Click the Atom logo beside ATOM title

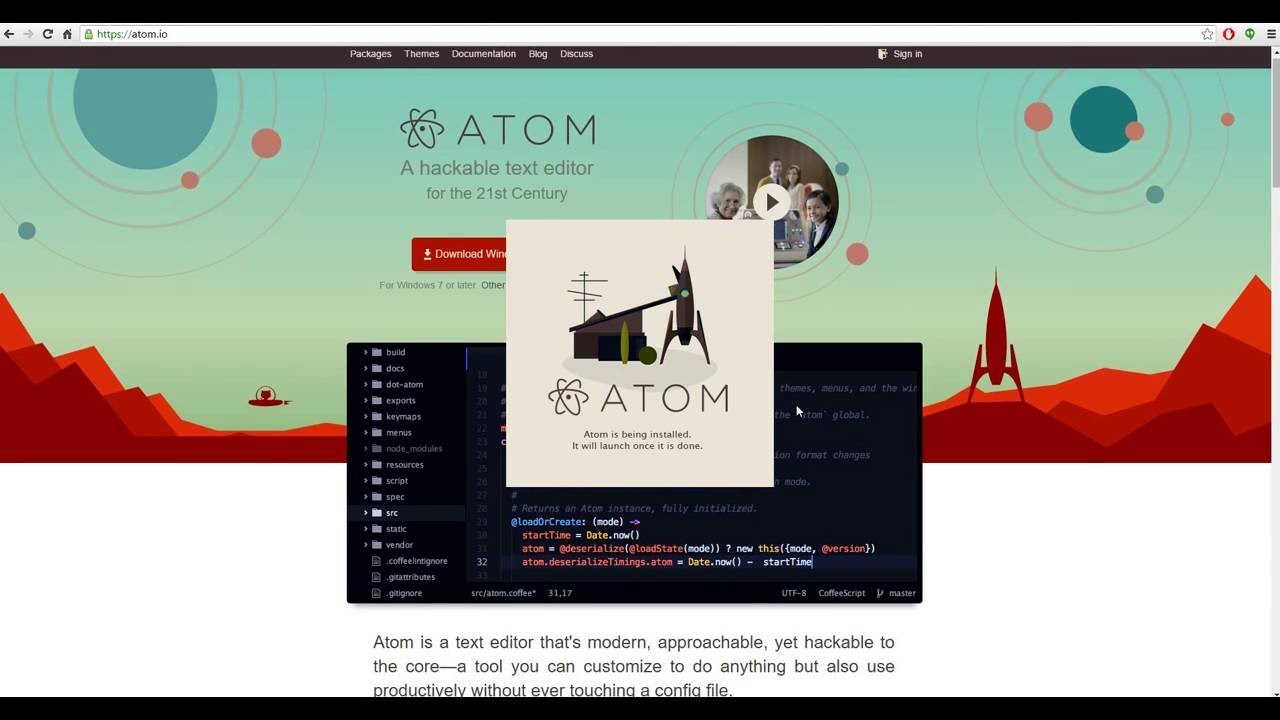tap(422, 129)
